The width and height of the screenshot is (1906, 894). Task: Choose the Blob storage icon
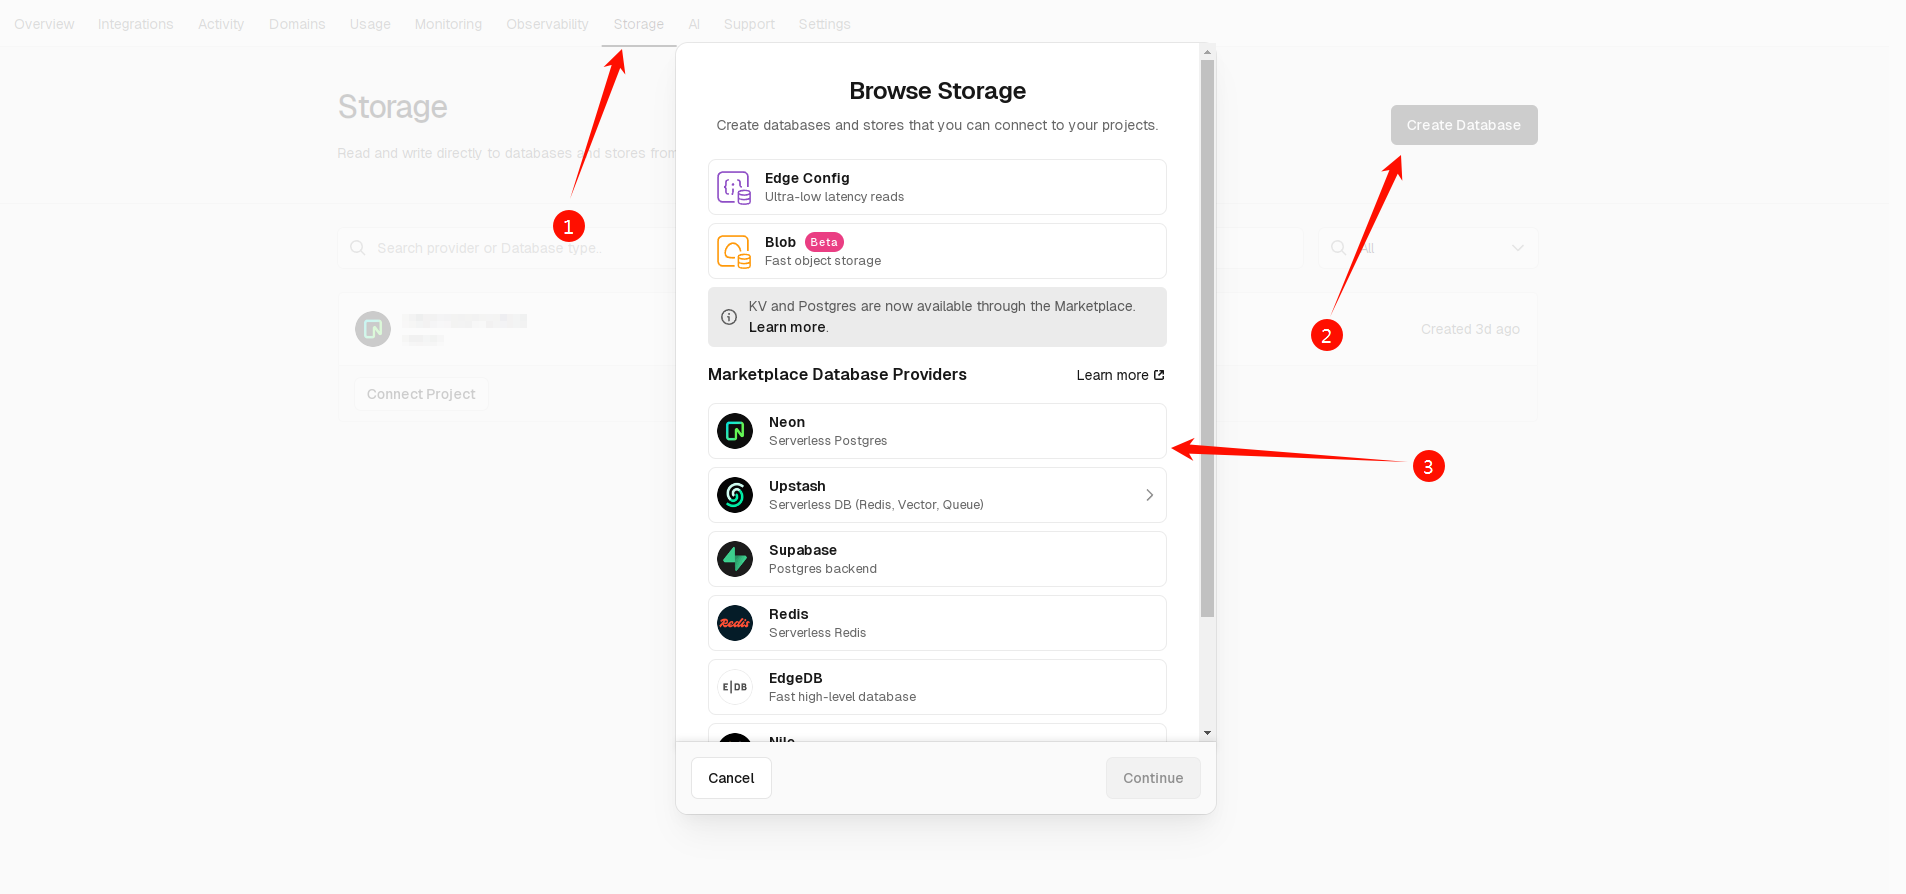pyautogui.click(x=734, y=251)
